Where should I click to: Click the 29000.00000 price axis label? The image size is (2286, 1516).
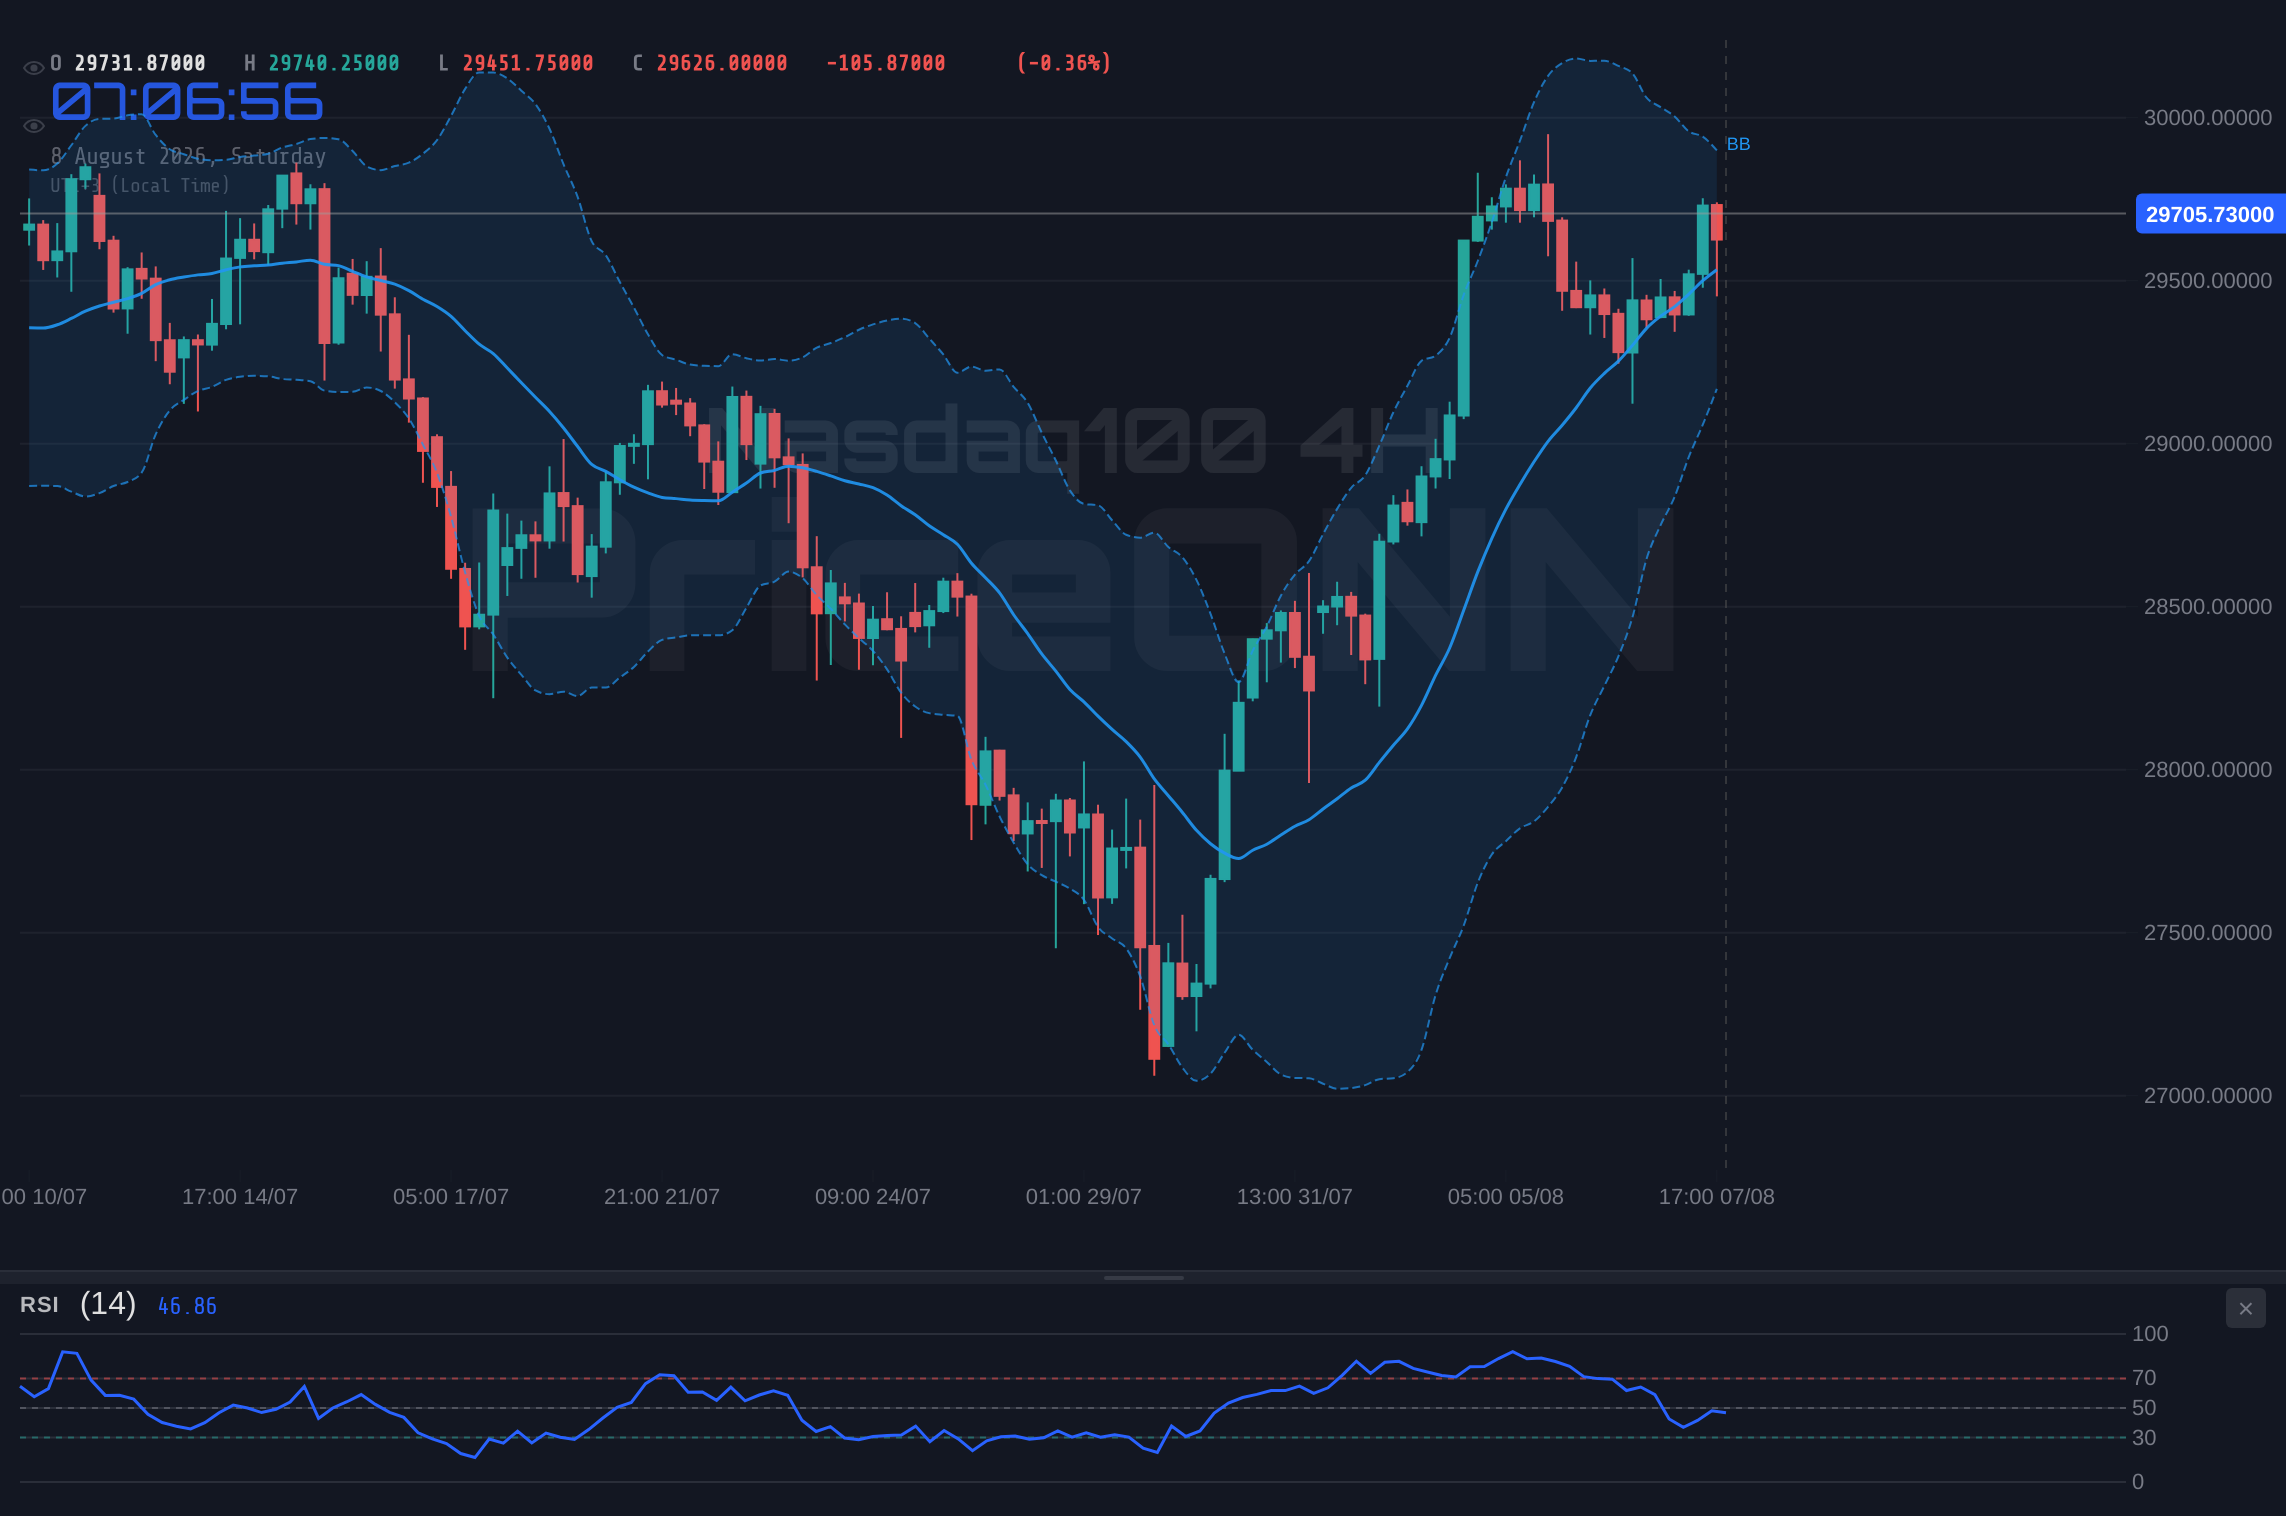coord(2208,444)
